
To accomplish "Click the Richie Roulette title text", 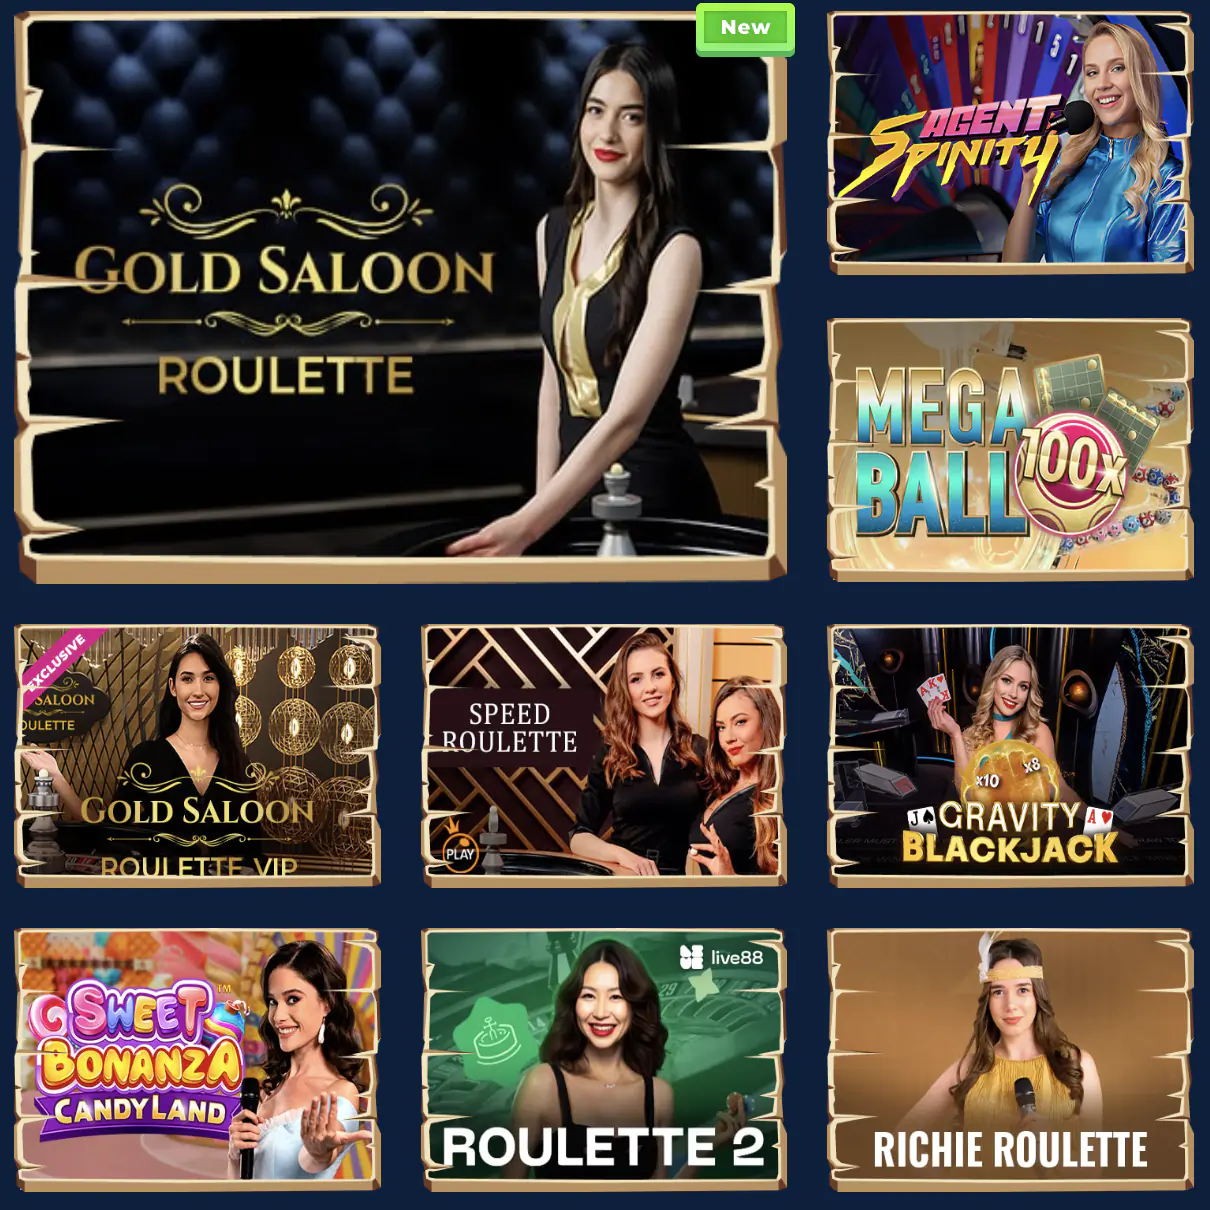I will click(1010, 1150).
